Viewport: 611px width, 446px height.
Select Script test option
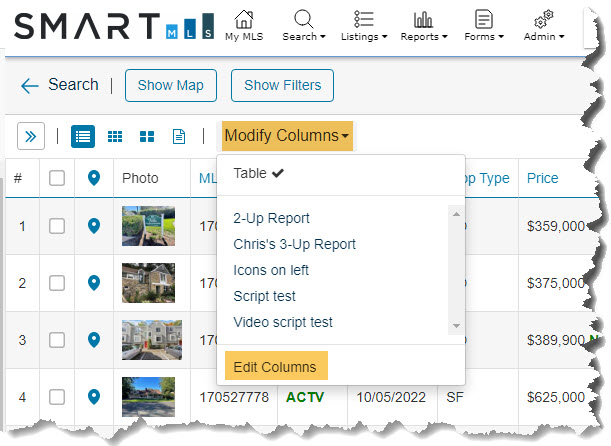[x=264, y=296]
